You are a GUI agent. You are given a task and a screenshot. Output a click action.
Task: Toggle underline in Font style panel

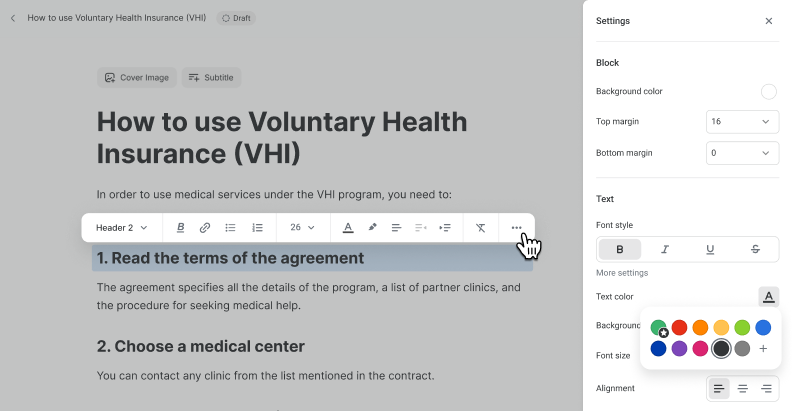[710, 249]
